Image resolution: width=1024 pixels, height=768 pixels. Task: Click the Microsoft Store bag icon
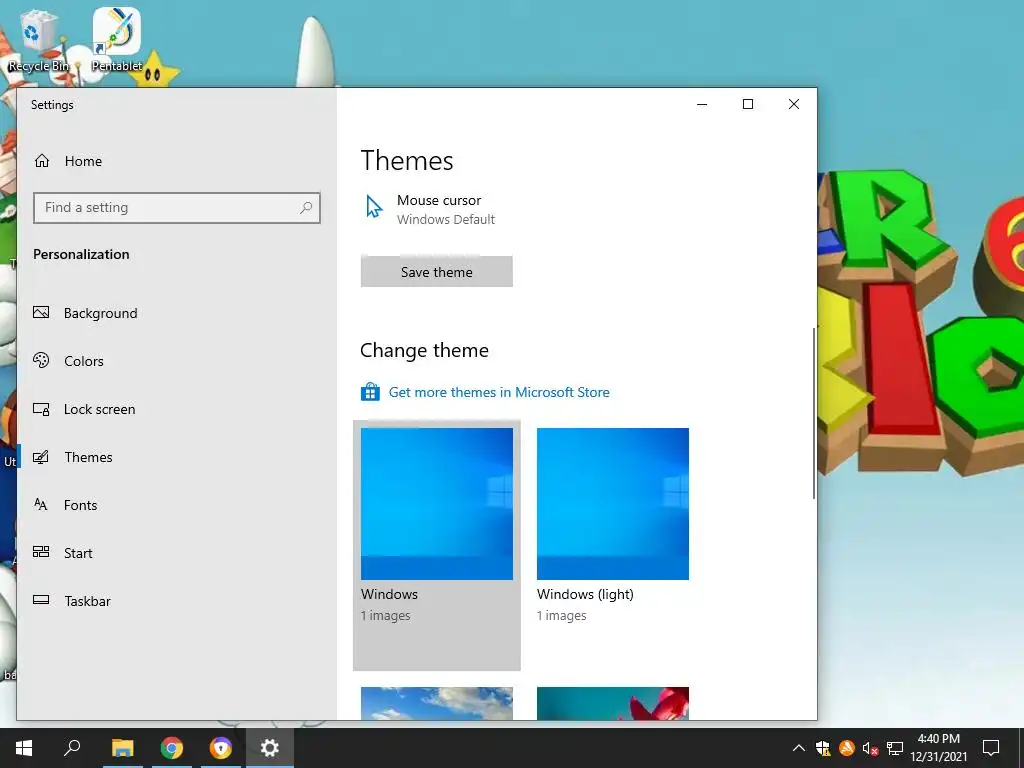pyautogui.click(x=370, y=392)
